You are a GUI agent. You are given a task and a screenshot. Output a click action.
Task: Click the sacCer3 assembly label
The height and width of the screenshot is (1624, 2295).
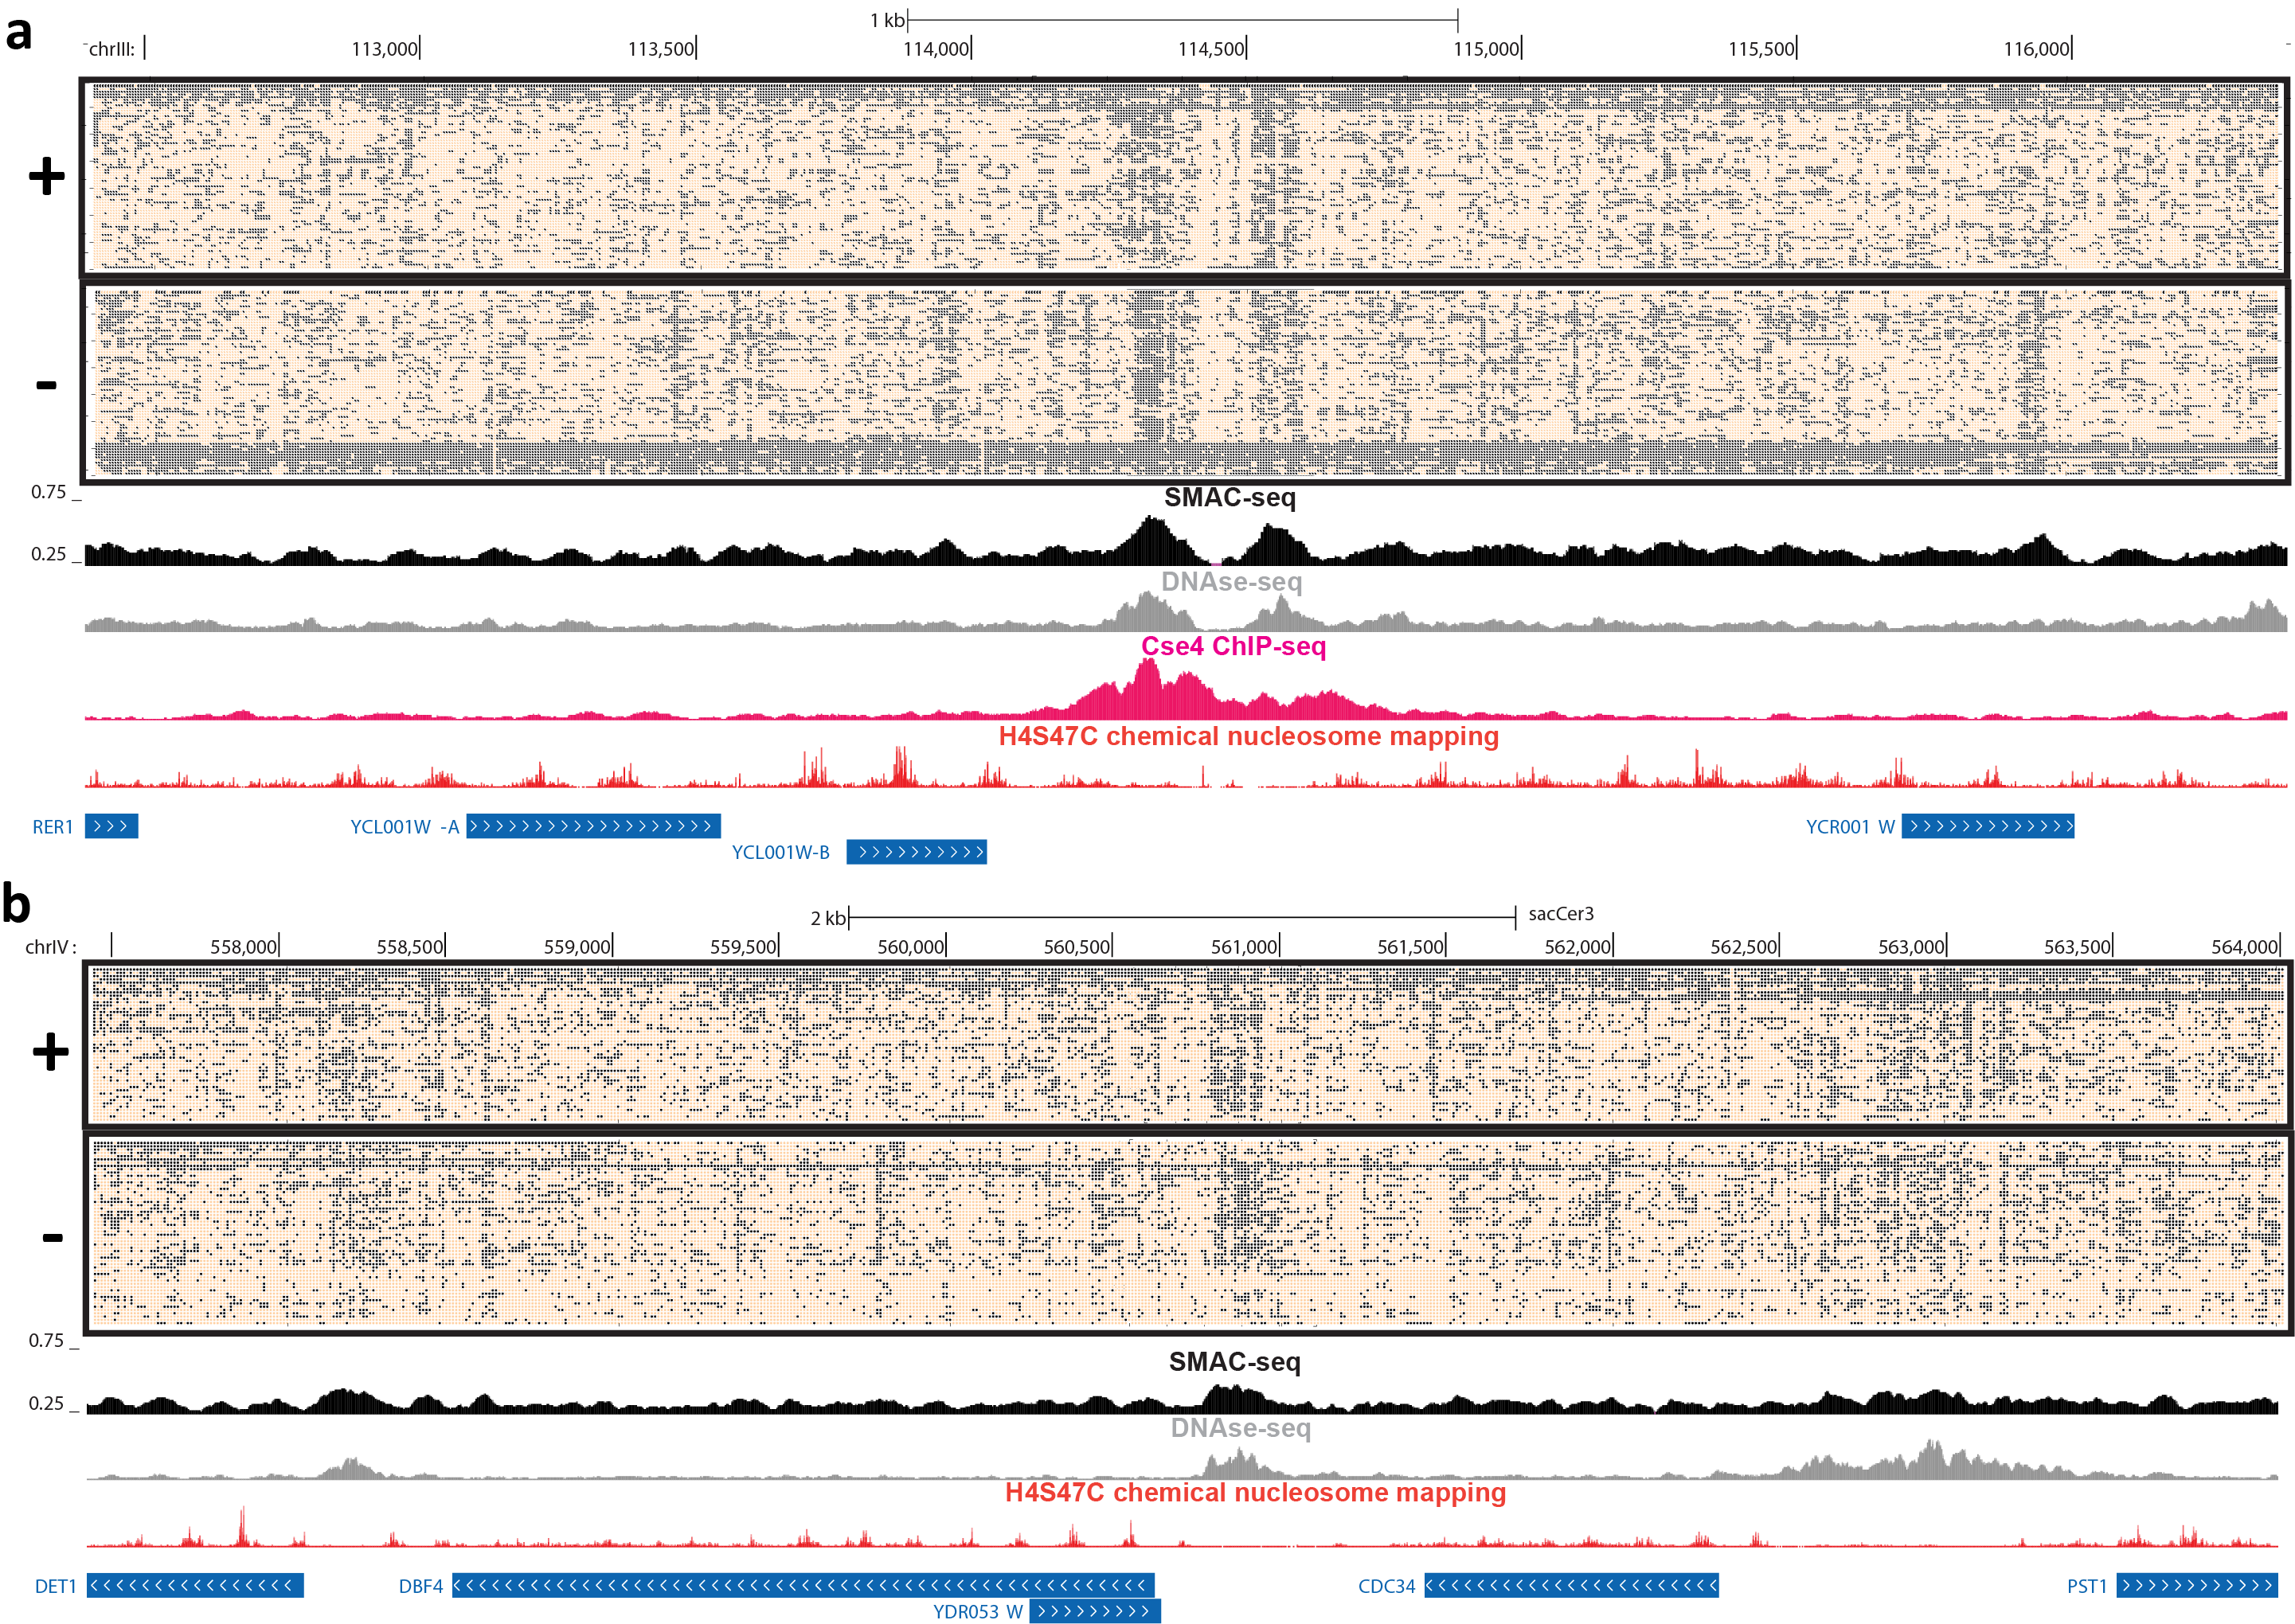click(x=1561, y=914)
